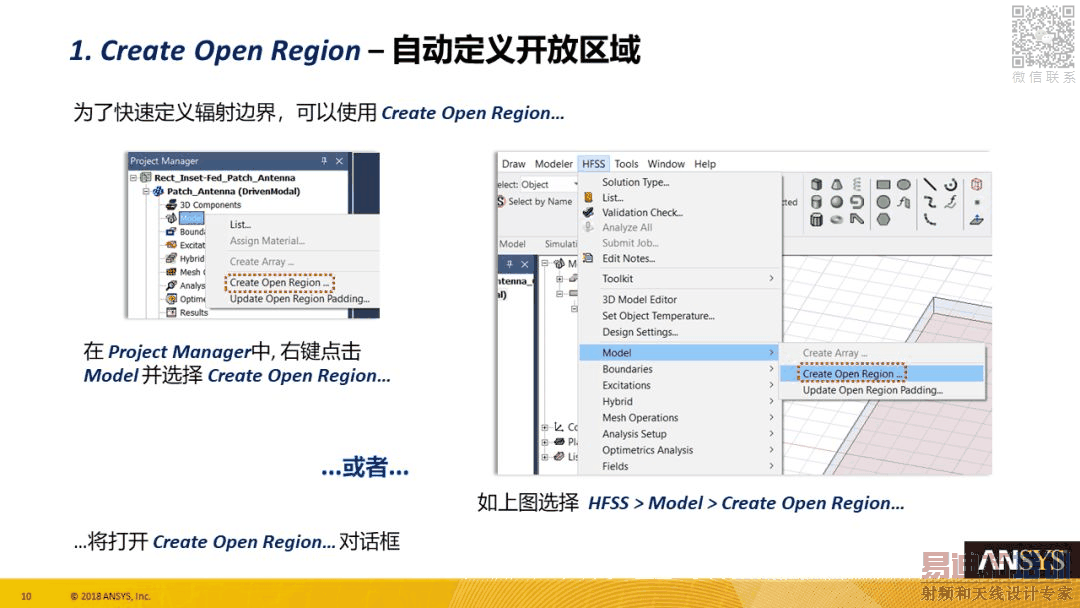Select the Draw center-point arc icon

click(951, 185)
